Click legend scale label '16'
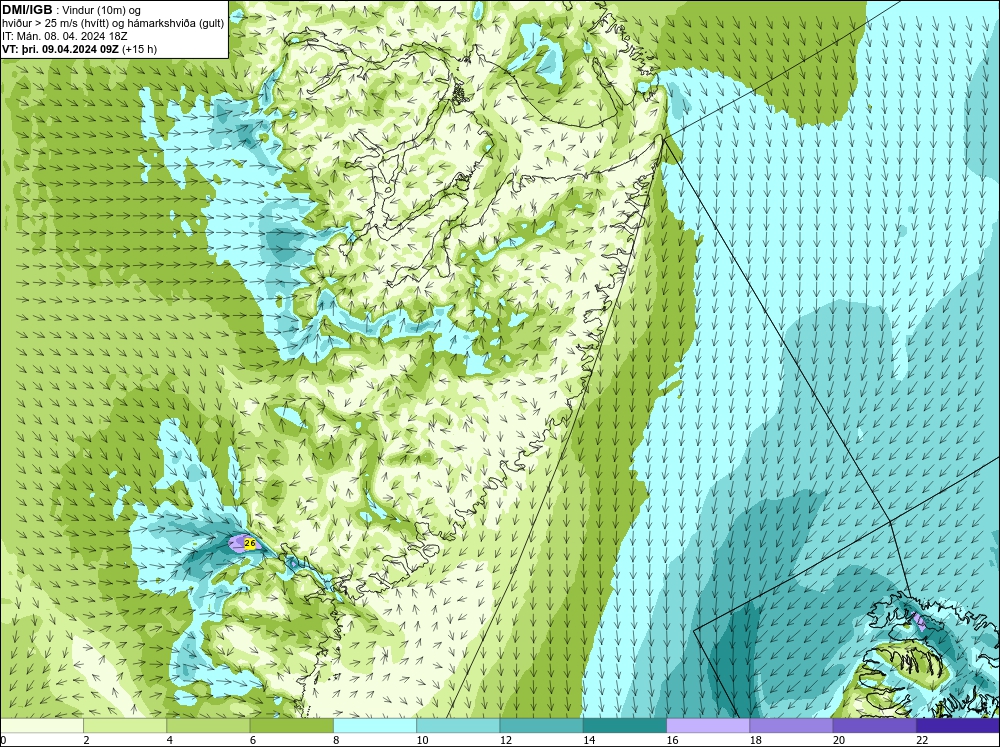The height and width of the screenshot is (747, 1000). pyautogui.click(x=672, y=740)
